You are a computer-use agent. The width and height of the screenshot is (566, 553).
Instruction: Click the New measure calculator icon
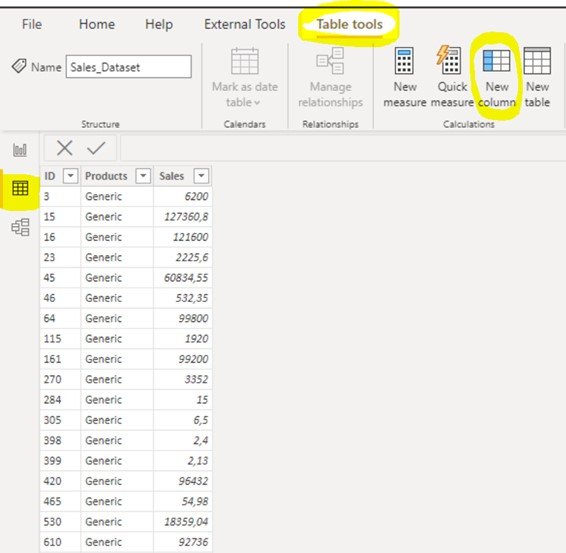coord(404,61)
